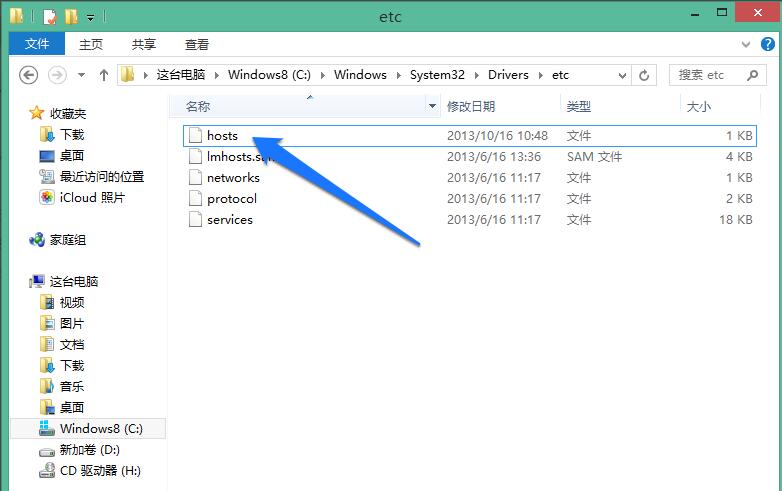
Task: Open the Quick Access Toolbar customize dropdown
Action: tap(91, 18)
